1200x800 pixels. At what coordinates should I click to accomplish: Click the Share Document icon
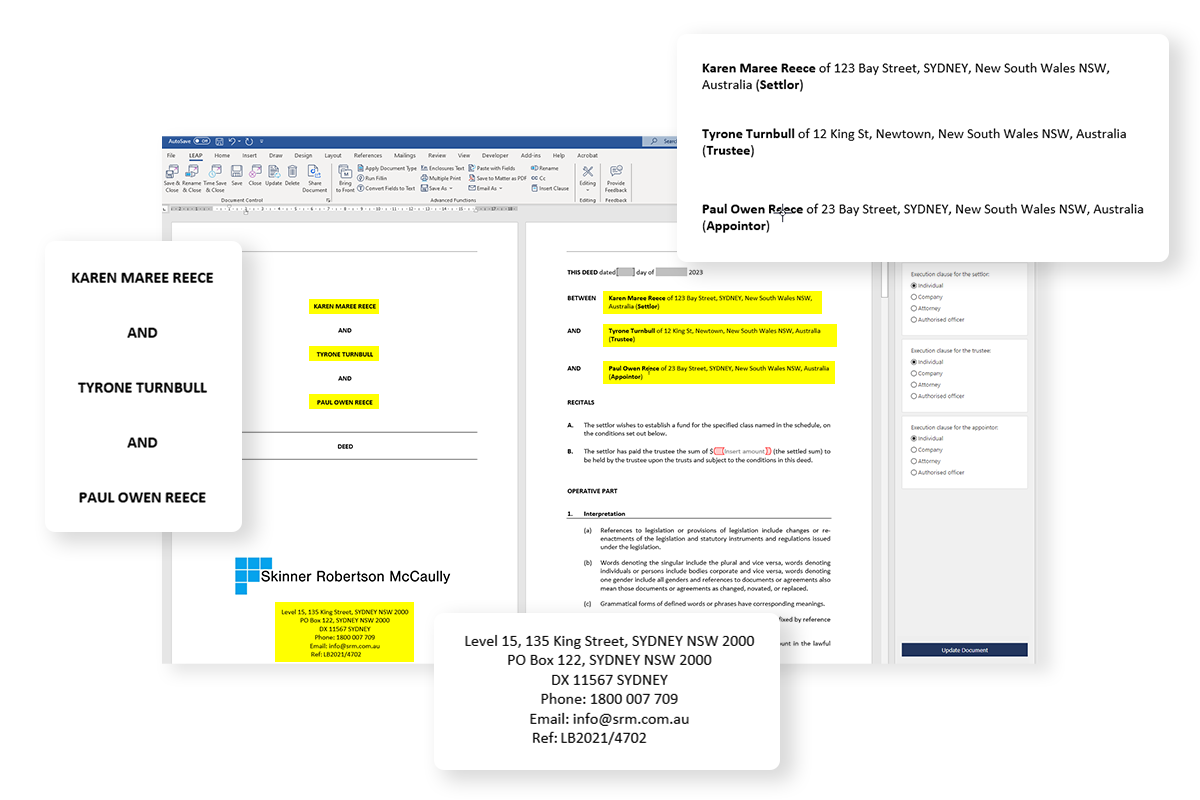[315, 178]
